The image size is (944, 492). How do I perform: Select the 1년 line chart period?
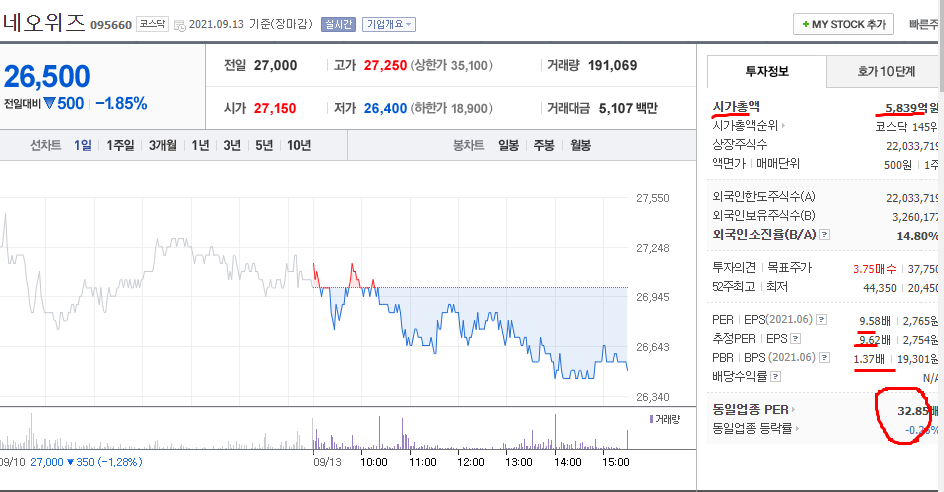coord(200,145)
